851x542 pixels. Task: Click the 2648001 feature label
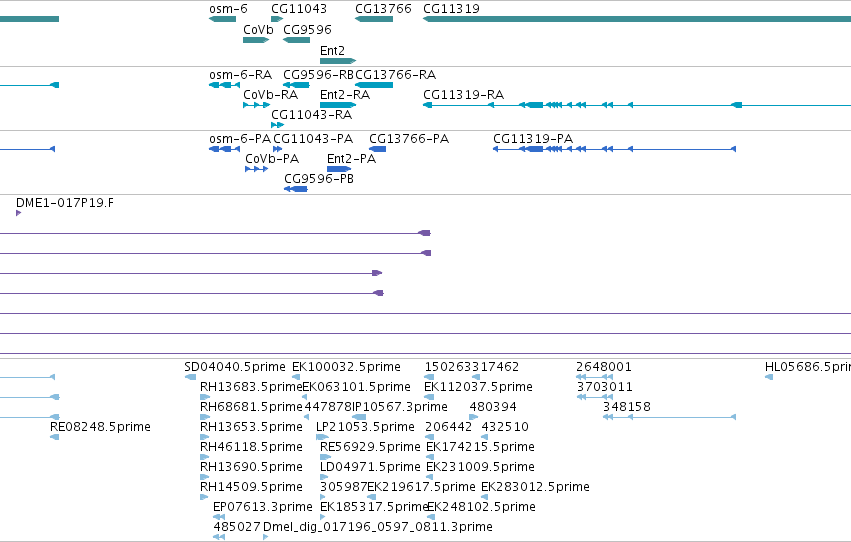tap(604, 367)
